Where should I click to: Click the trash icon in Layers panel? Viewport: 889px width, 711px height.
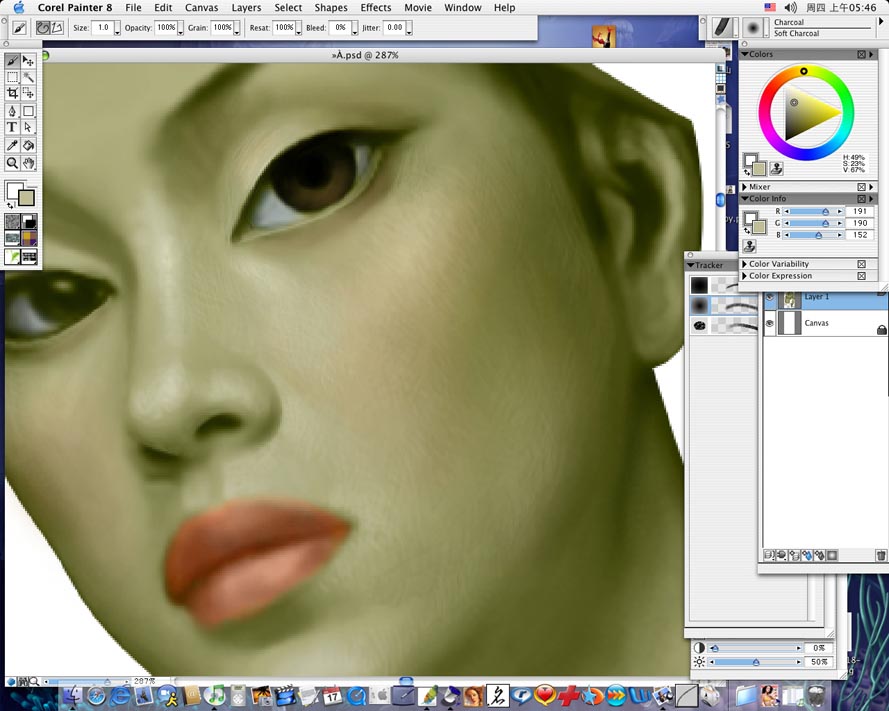tap(880, 556)
